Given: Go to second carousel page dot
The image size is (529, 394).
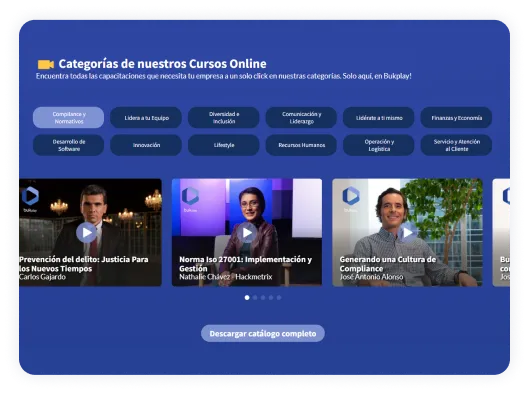Looking at the screenshot, I should pyautogui.click(x=255, y=298).
